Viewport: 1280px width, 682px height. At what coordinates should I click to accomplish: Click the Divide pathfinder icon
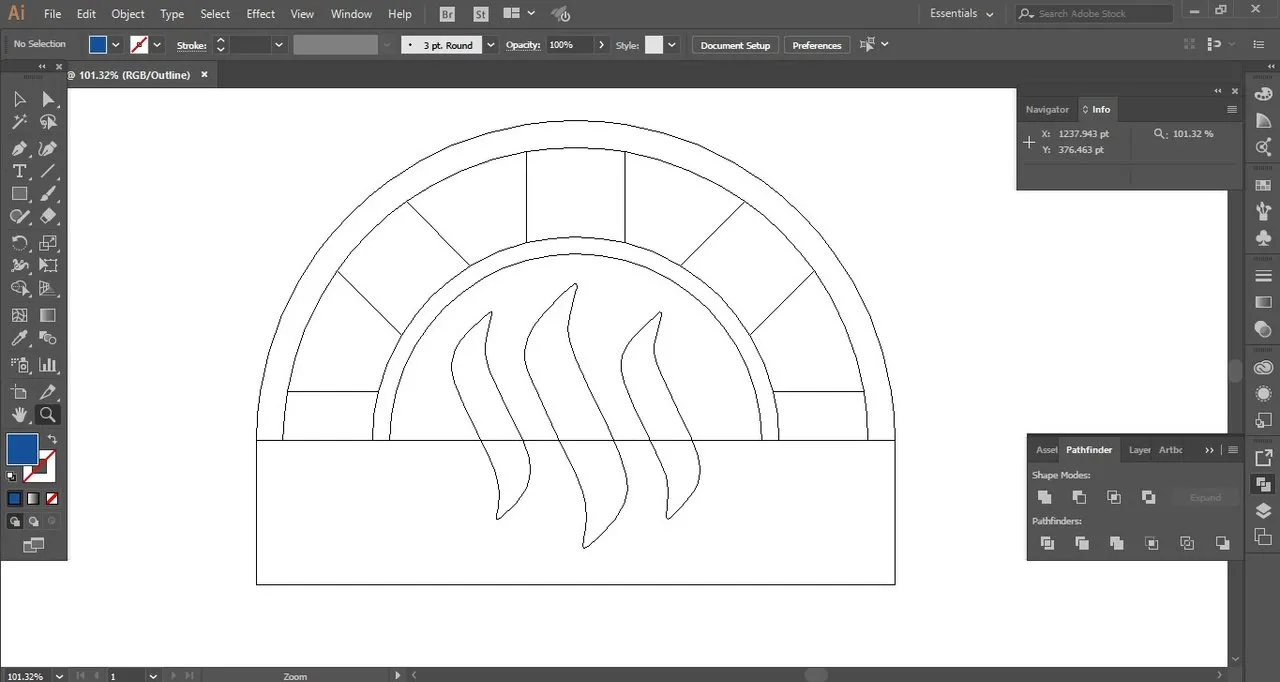pos(1047,543)
